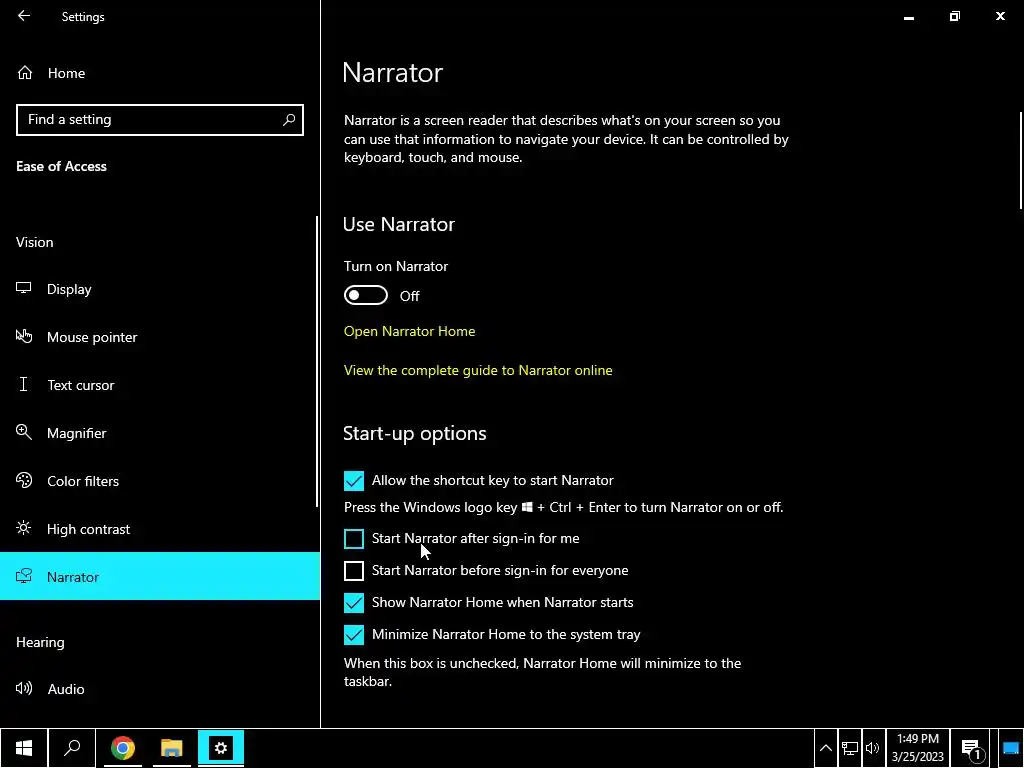Click the Narrator speech monitor icon

pos(24,576)
